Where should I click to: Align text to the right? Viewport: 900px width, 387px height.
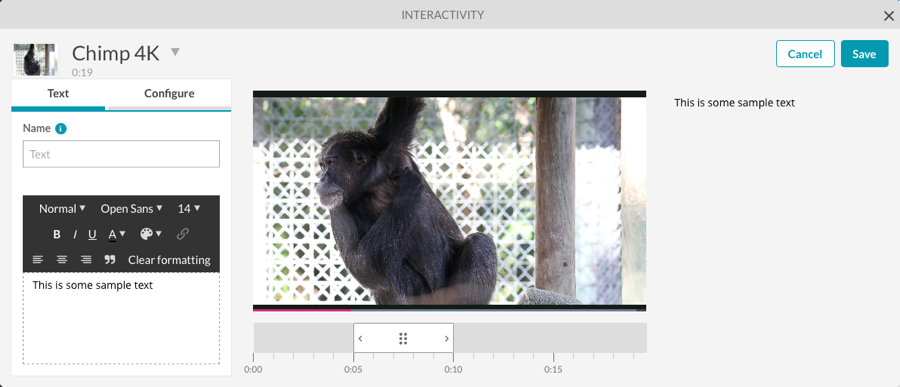86,260
